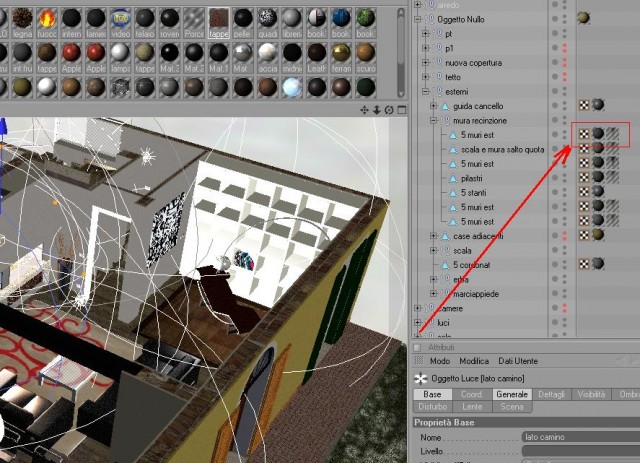
Task: Click material tag on Oggetto Nullo row
Action: pos(583,18)
